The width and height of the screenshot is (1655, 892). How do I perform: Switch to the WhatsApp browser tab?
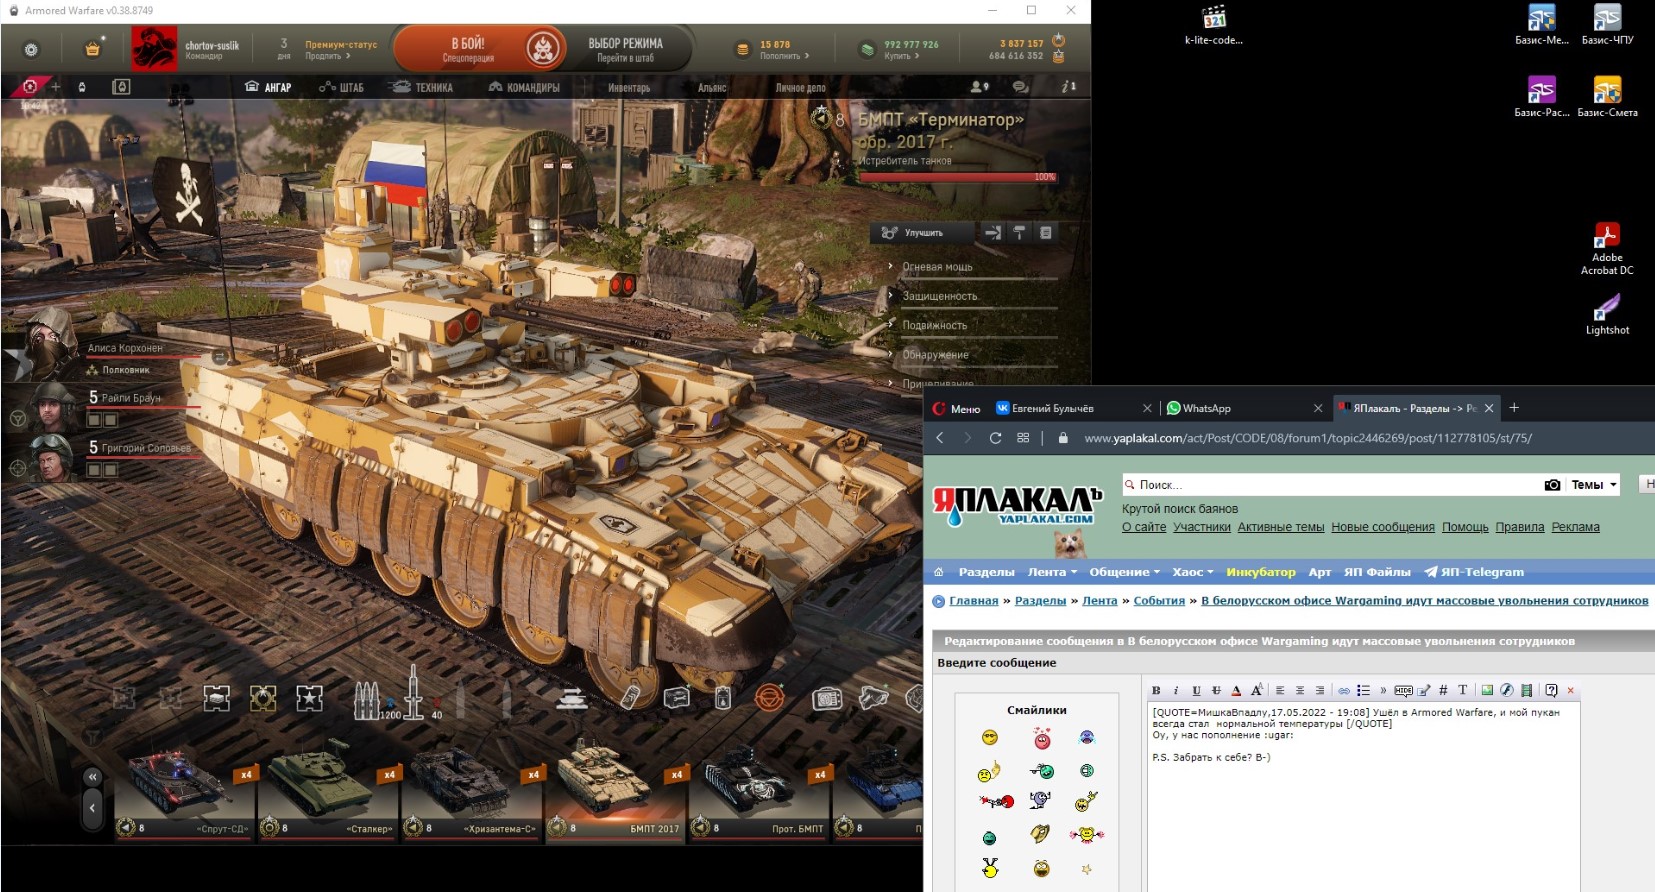tap(1245, 408)
